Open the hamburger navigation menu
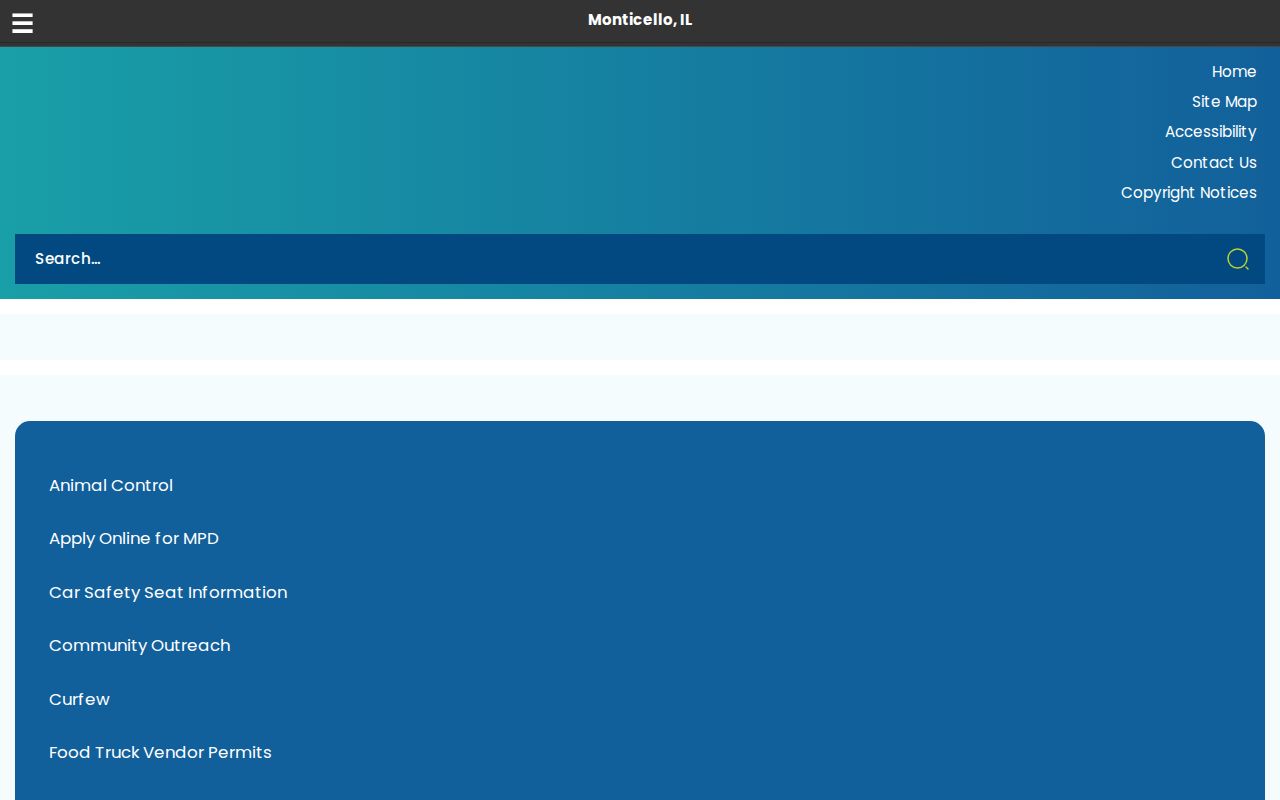The height and width of the screenshot is (800, 1280). 22,23
